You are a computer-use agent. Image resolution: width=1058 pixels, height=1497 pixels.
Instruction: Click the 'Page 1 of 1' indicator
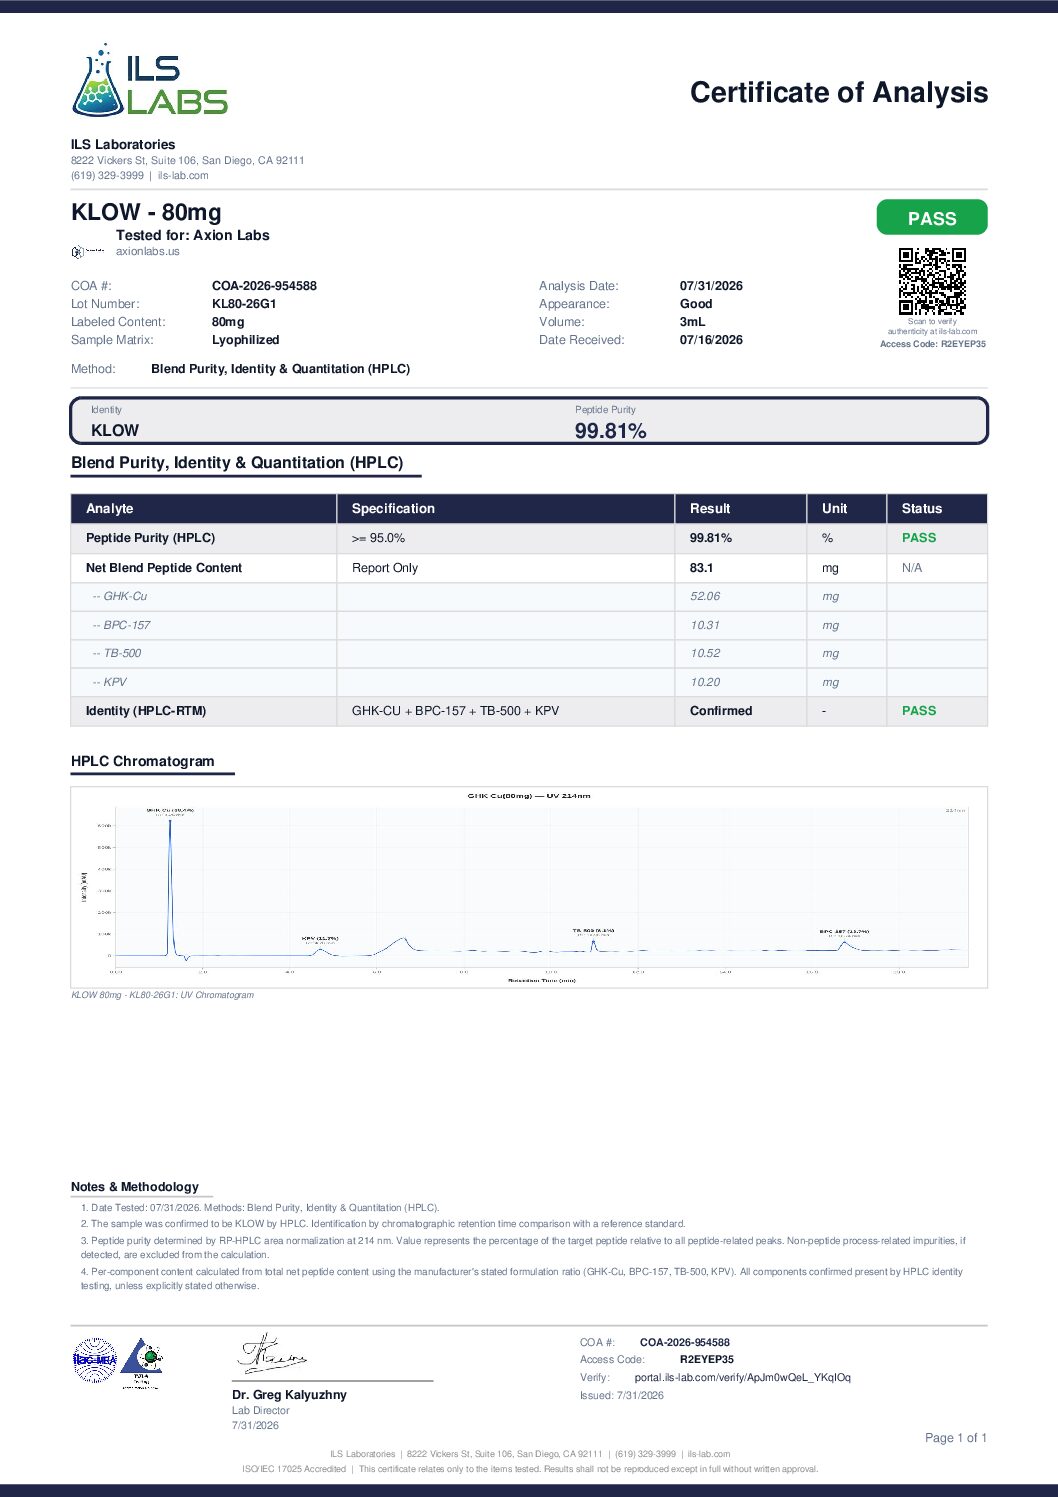(x=956, y=1438)
